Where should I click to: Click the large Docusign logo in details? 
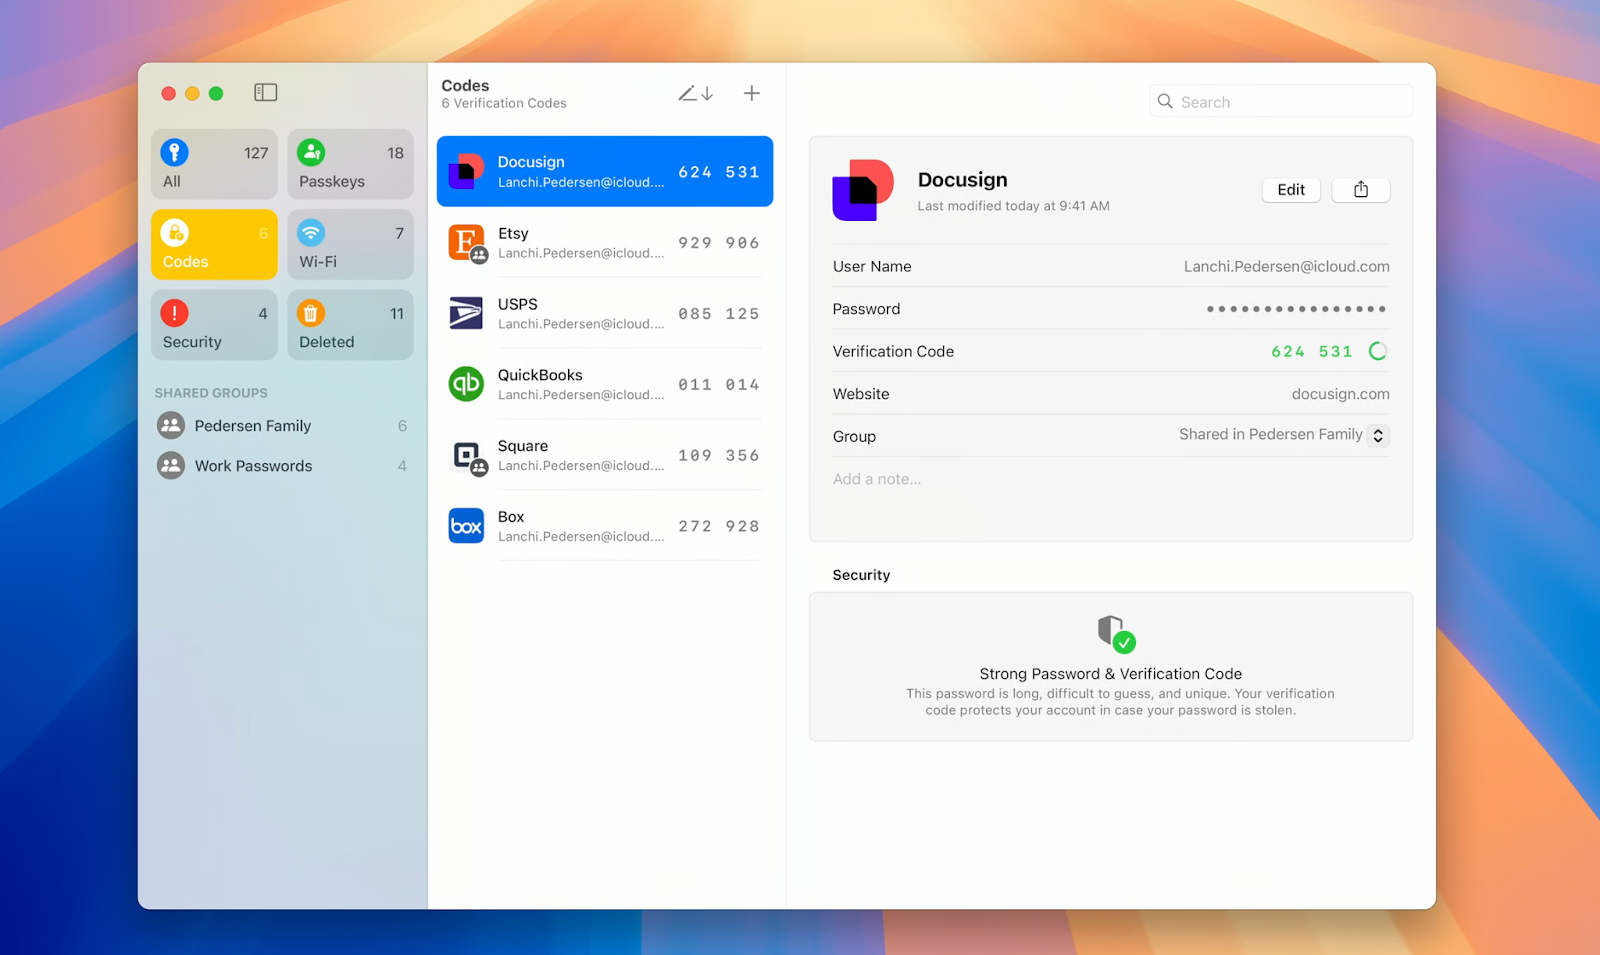coord(863,190)
